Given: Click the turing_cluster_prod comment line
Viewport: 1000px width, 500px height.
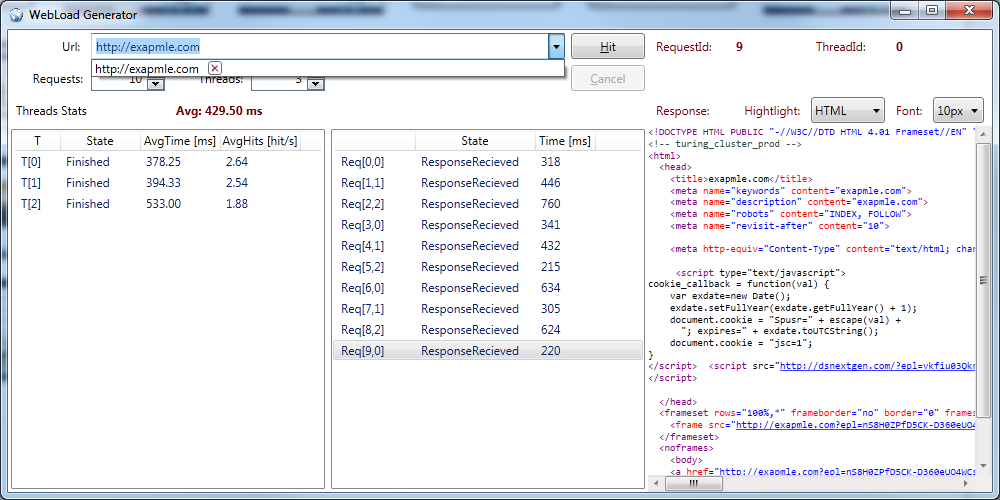Looking at the screenshot, I should click(723, 144).
